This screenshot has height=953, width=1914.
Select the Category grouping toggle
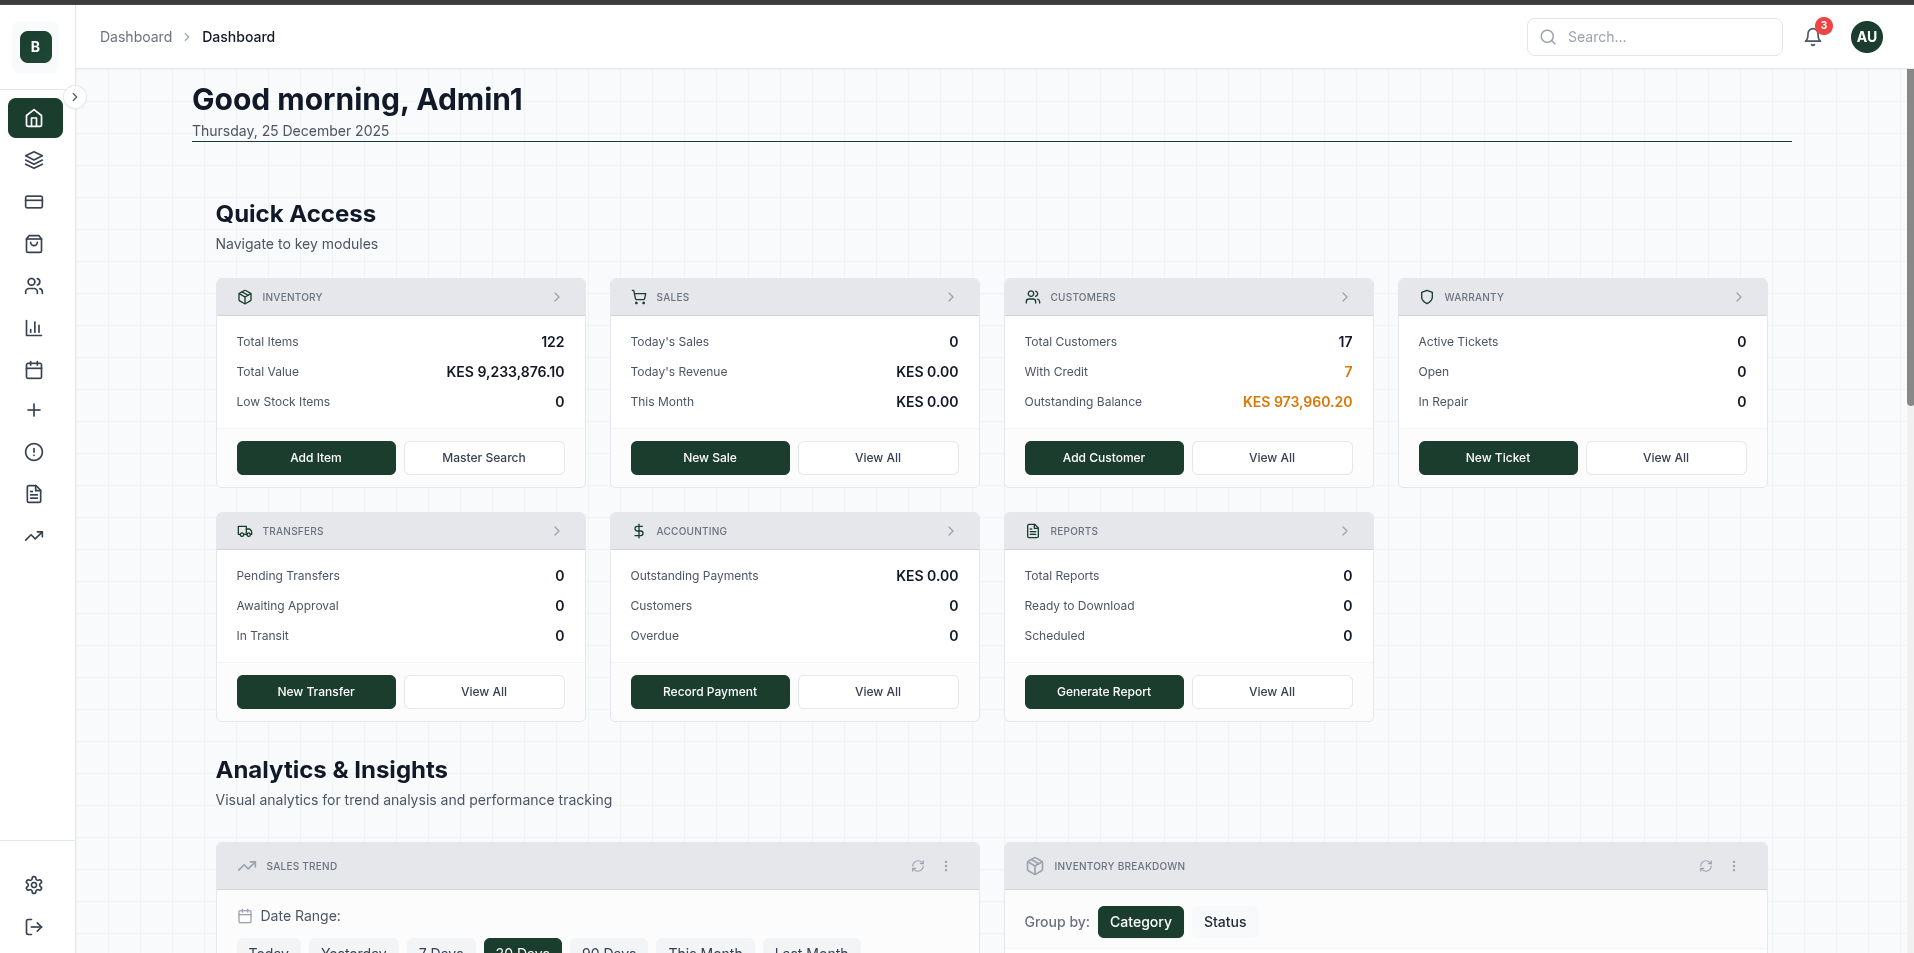[x=1140, y=921]
